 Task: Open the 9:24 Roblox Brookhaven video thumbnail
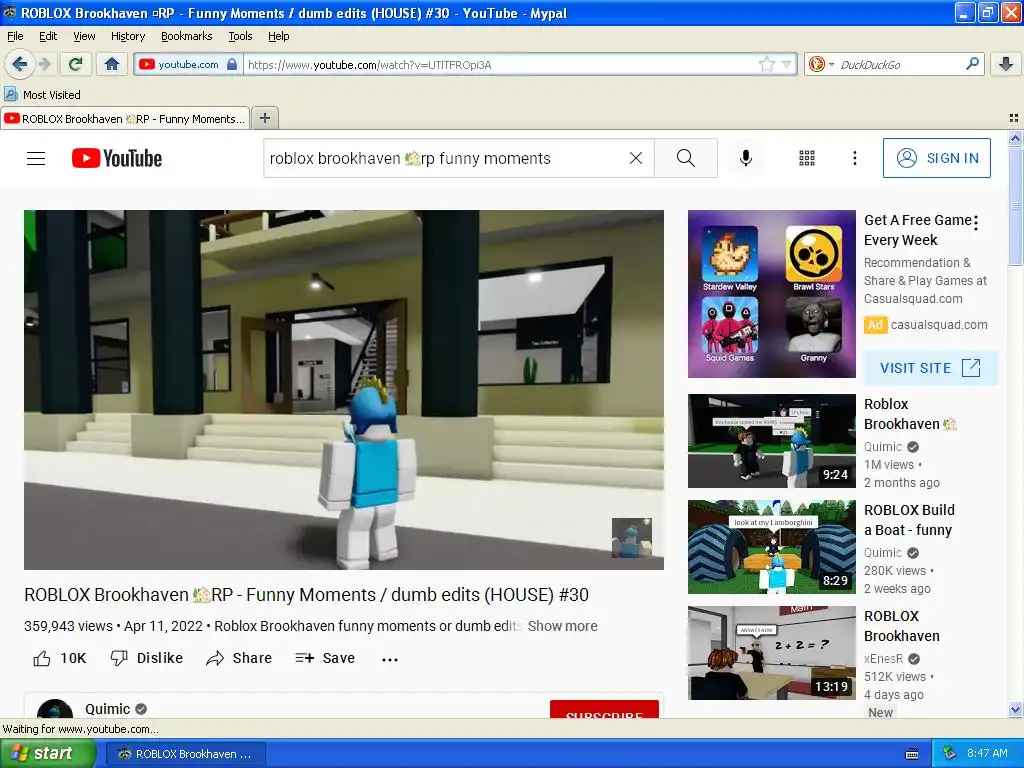771,441
